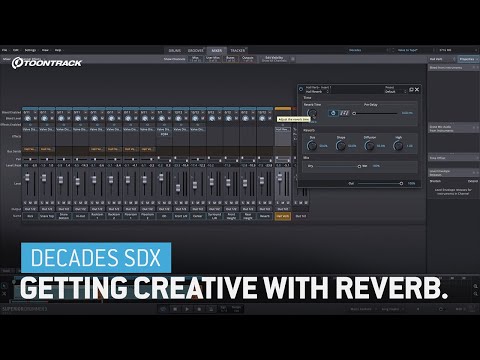This screenshot has height=360, width=480.
Task: Solo the Kick channel
Action: 25,203
